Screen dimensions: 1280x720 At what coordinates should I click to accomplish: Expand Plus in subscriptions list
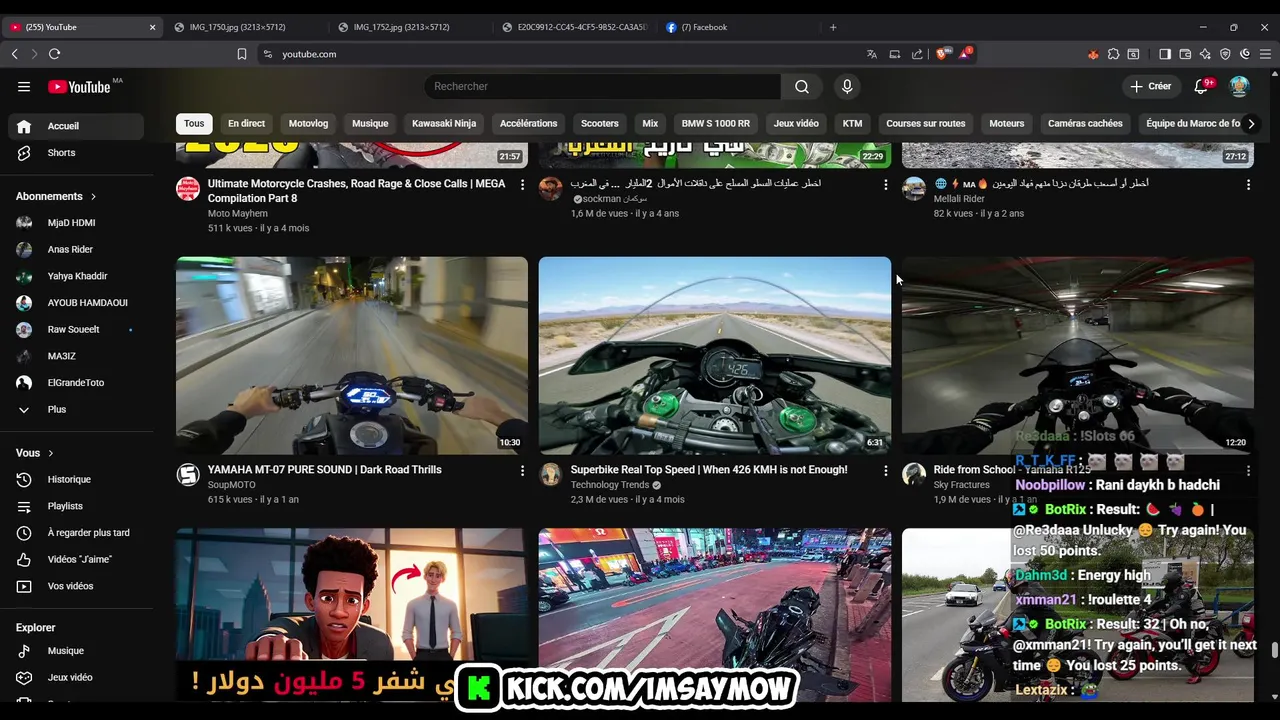[76, 409]
